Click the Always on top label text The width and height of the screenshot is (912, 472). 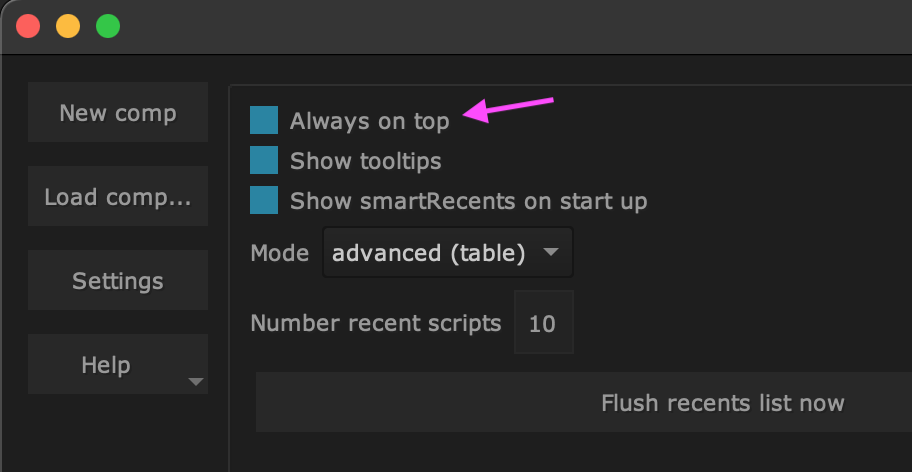coord(369,121)
